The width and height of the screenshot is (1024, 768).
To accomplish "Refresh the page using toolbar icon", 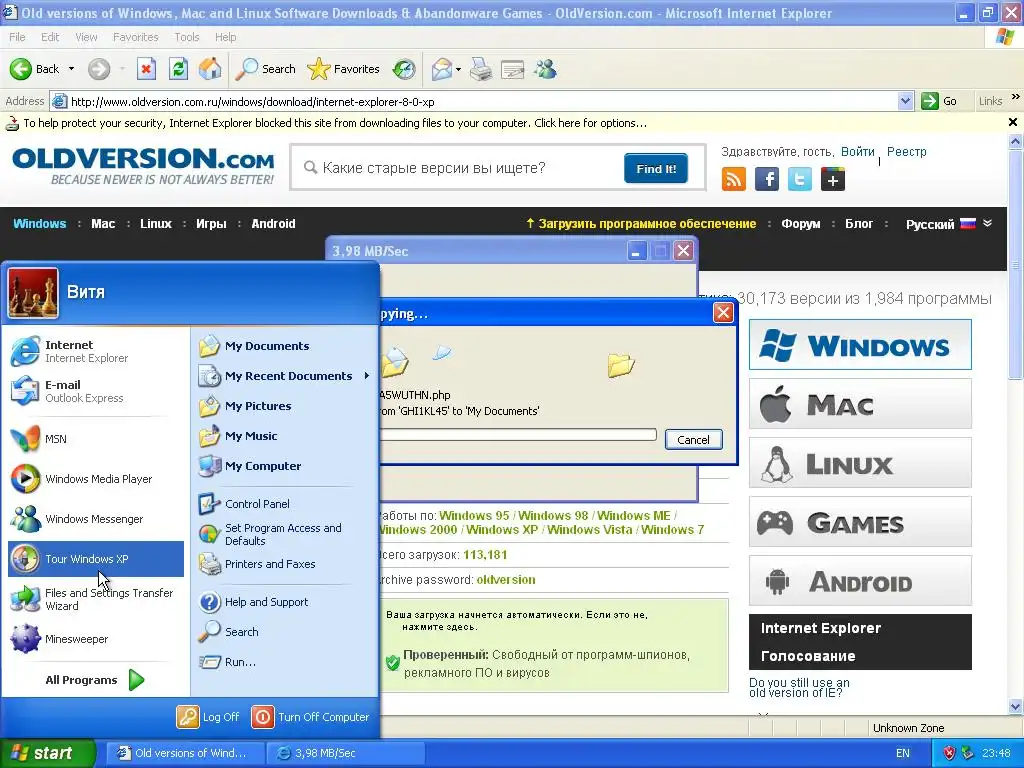I will tap(178, 69).
